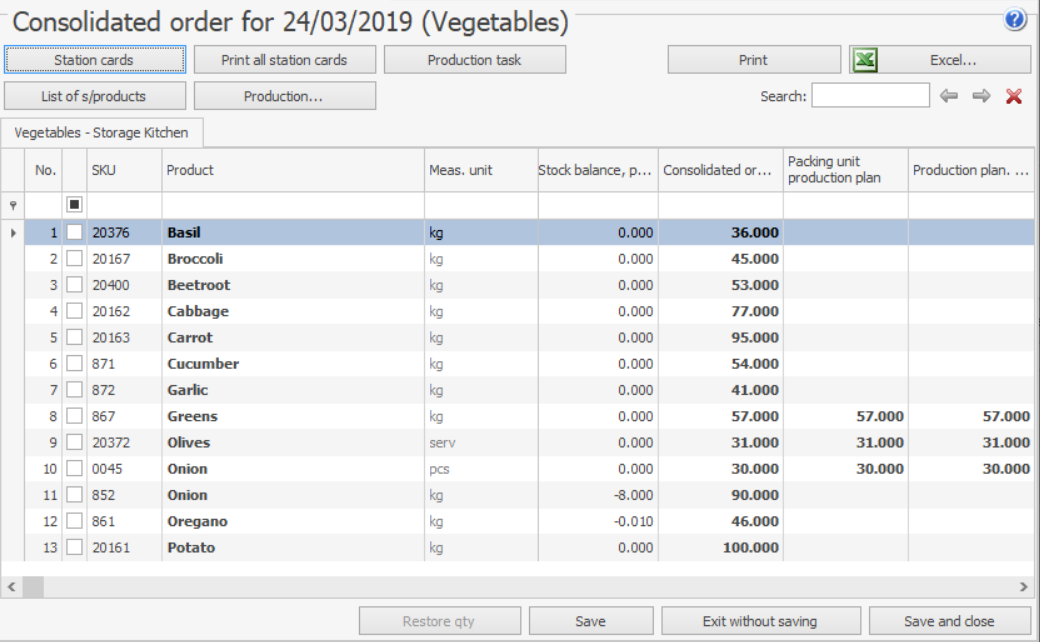Screen dimensions: 1040x642
Task: Select the Vegetables - Storage Kitchen tab
Action: click(x=102, y=133)
